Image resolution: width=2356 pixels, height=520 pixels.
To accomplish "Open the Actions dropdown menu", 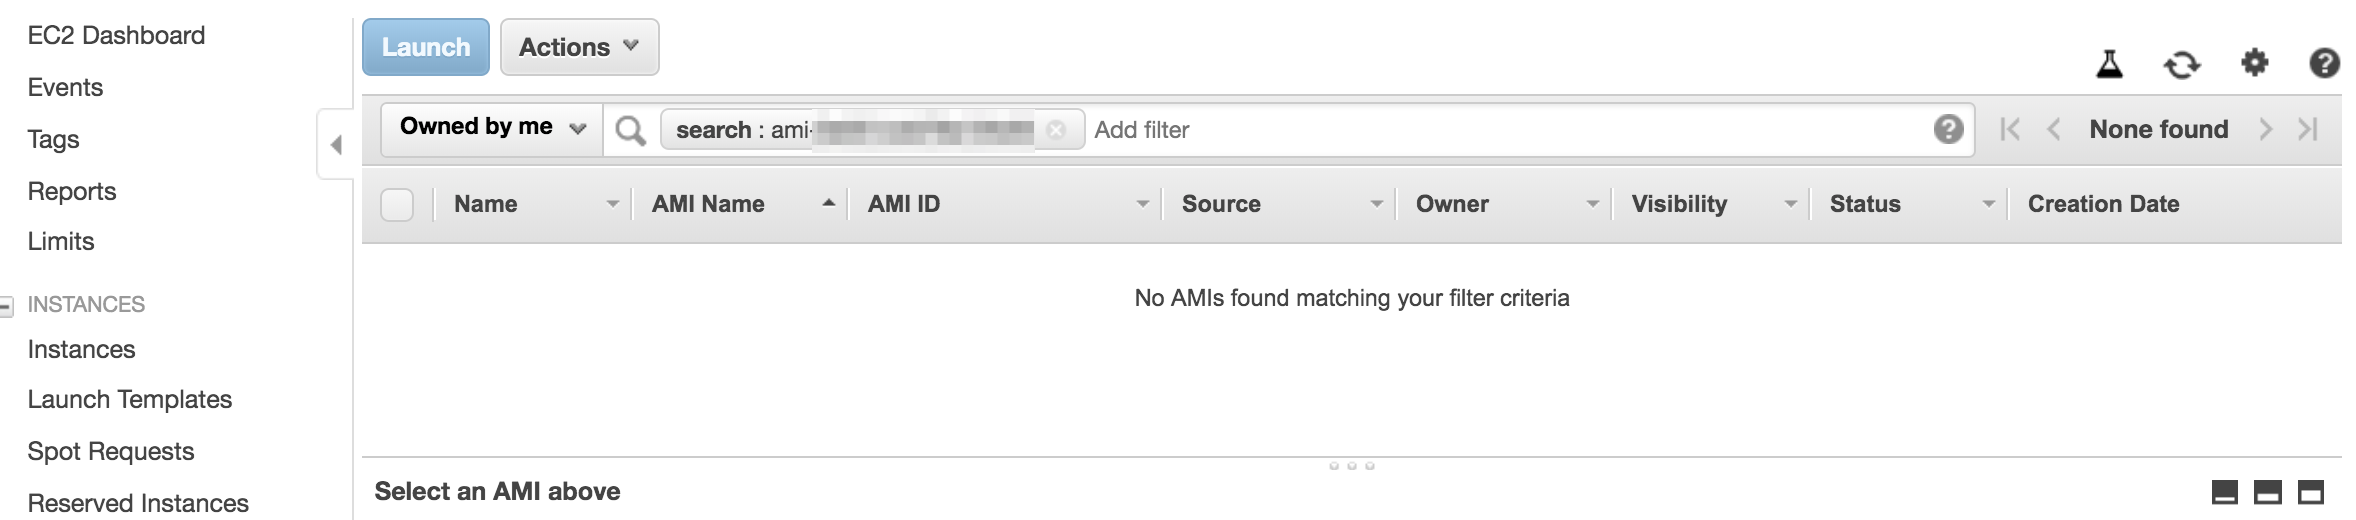I will 579,47.
